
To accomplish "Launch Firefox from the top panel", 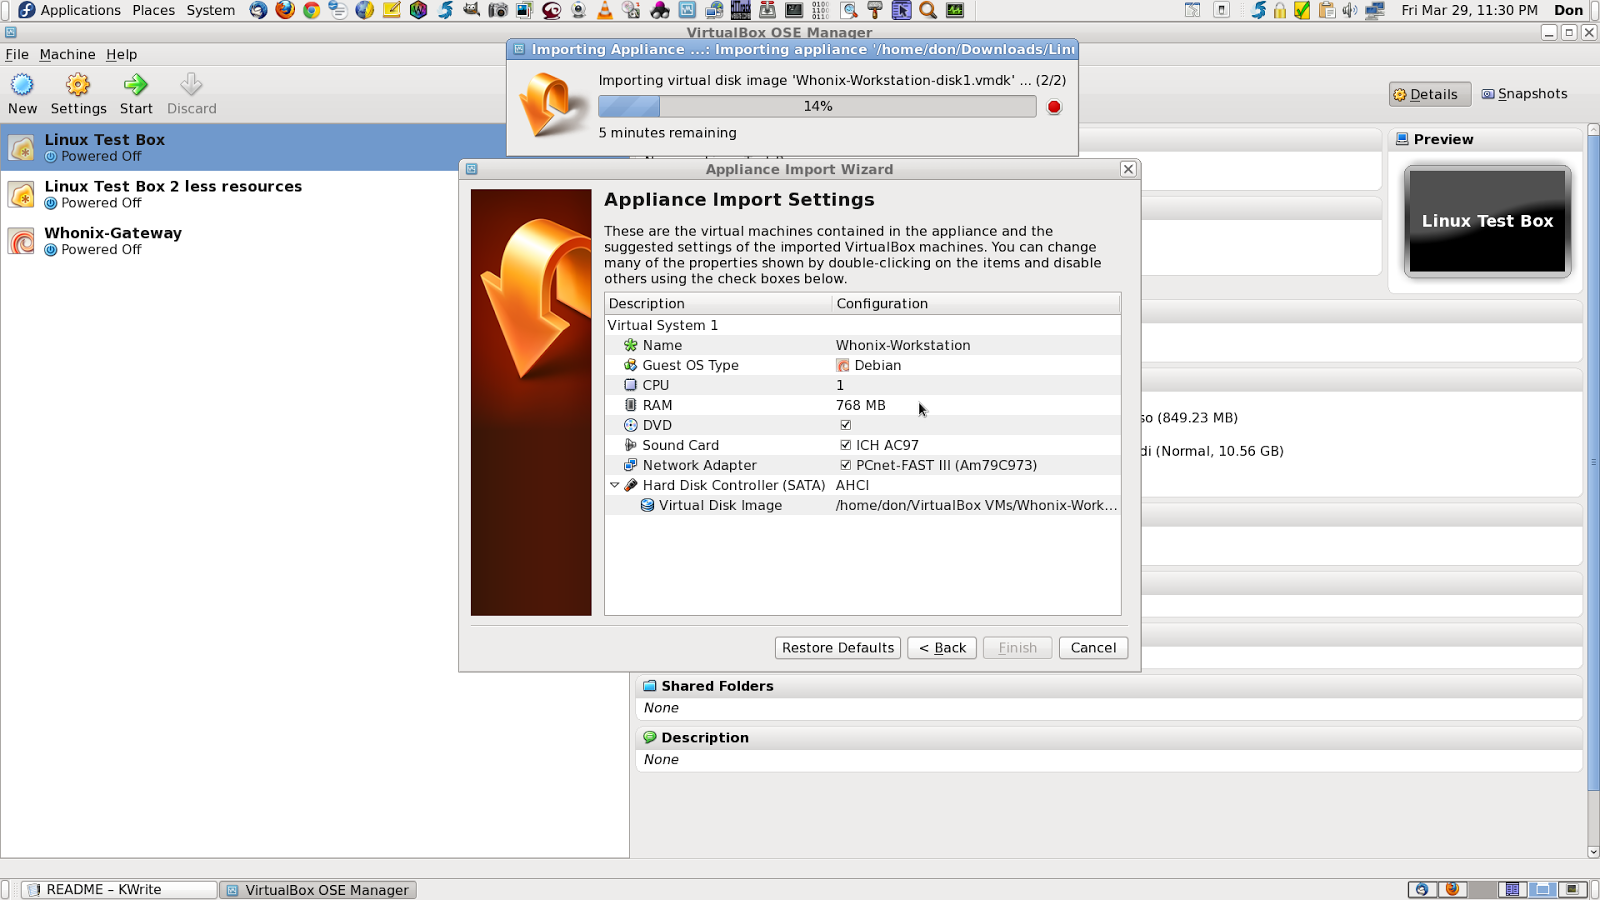I will coord(285,10).
